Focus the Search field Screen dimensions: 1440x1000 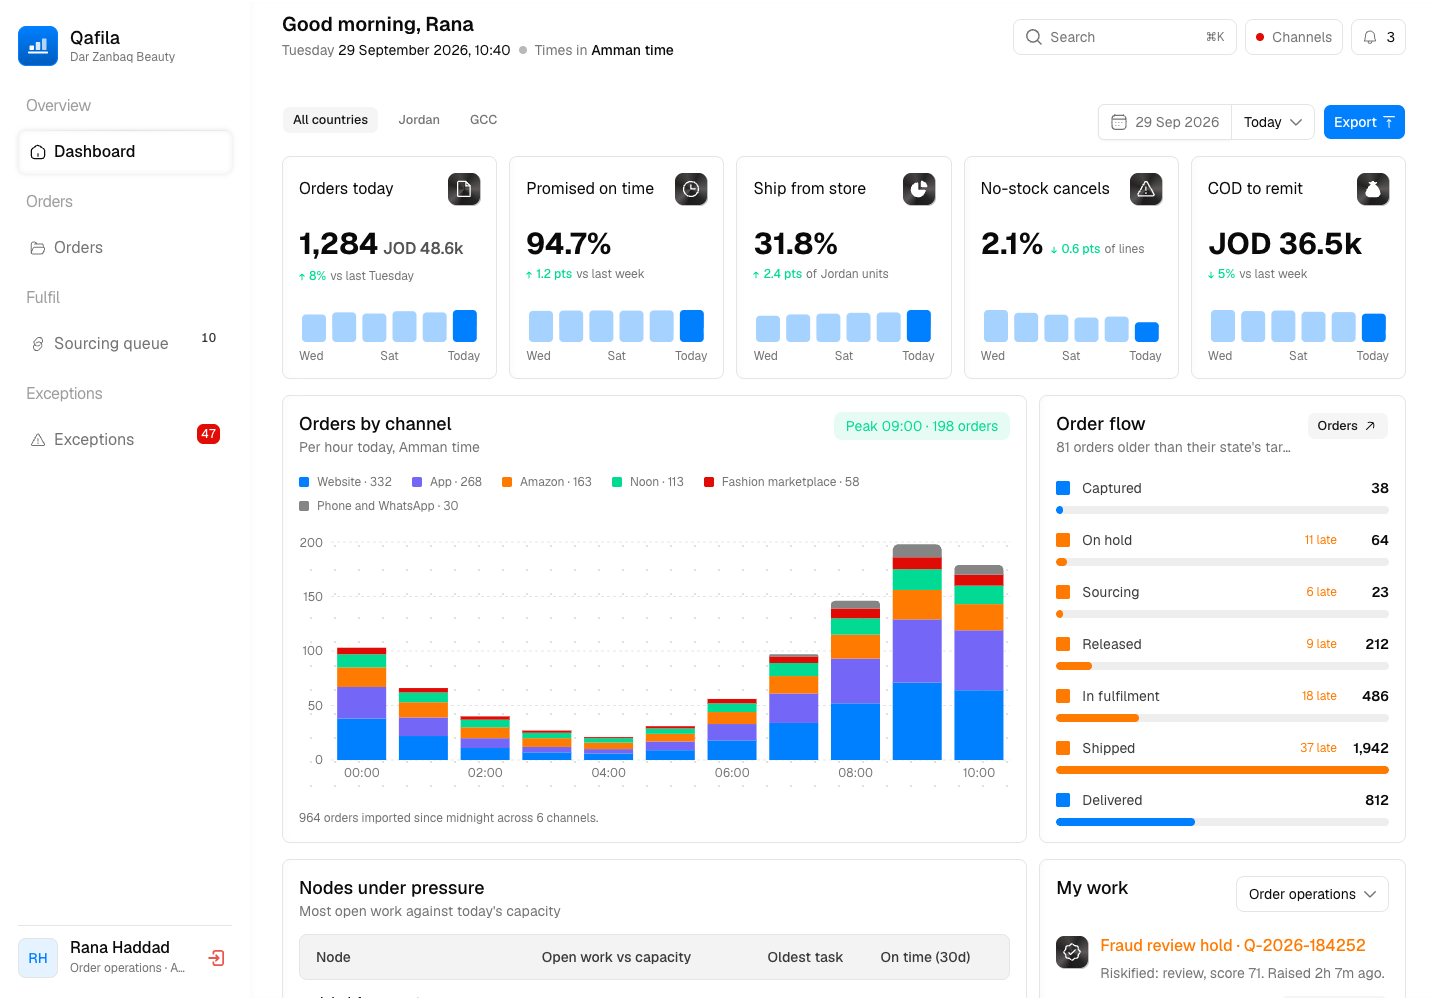coord(1125,37)
